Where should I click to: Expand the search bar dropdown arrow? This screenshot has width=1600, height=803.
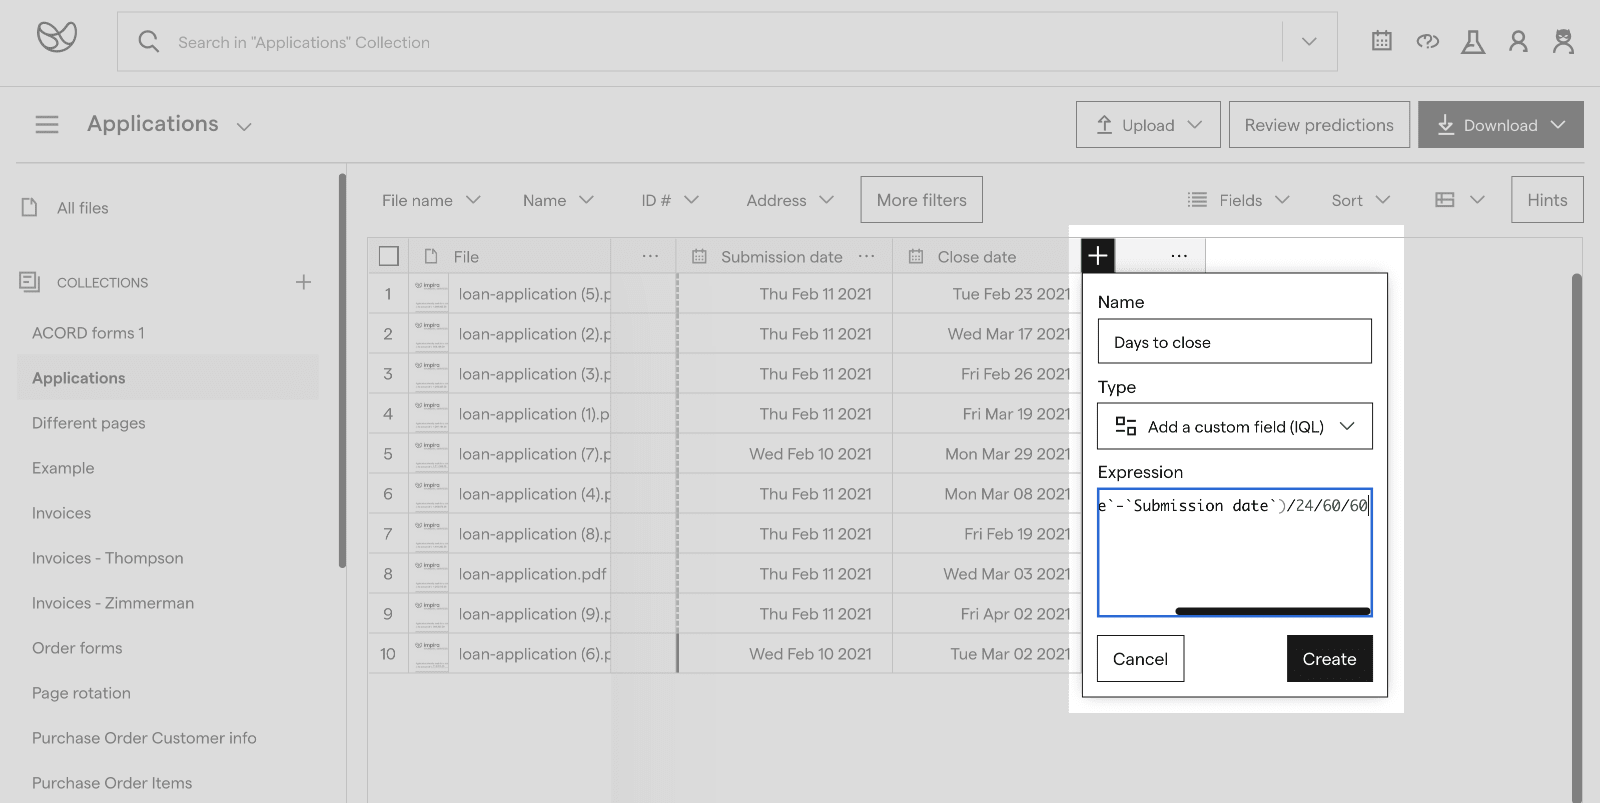tap(1309, 42)
